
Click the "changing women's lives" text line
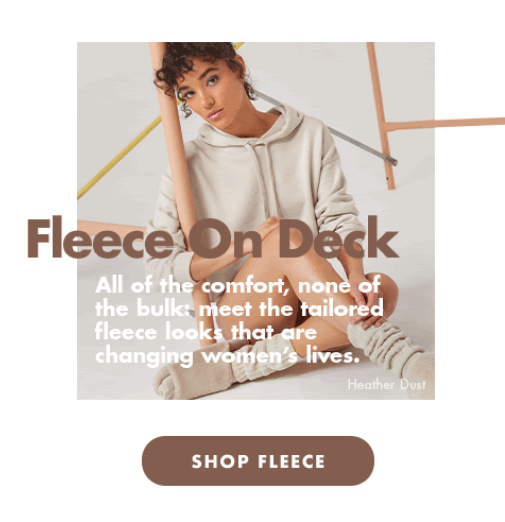tap(227, 355)
